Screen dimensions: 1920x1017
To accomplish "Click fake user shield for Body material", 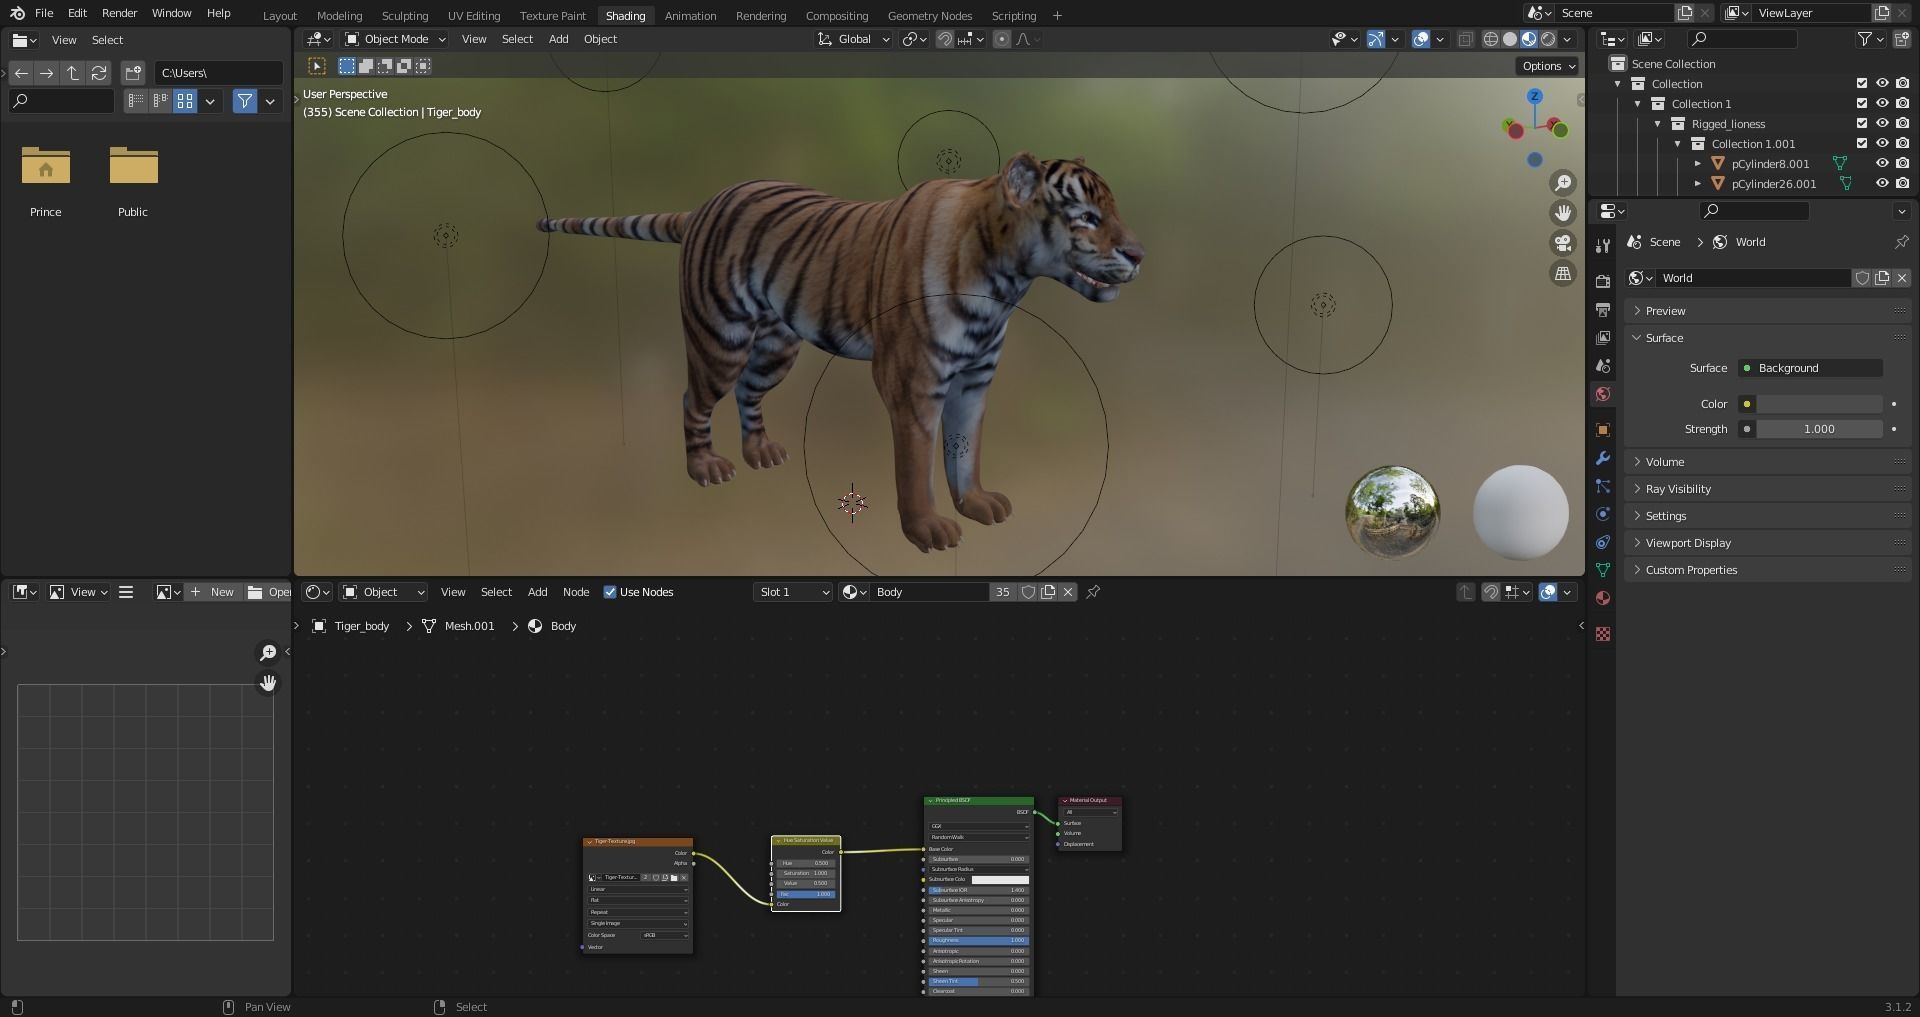I will tap(1028, 592).
